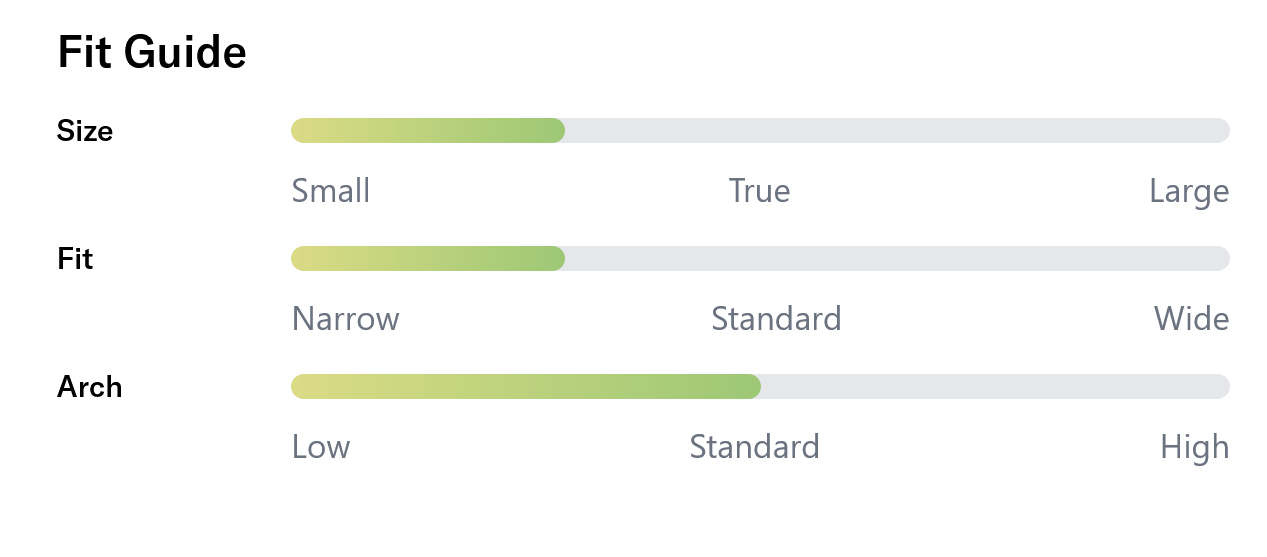Pick the Low arch label
Screen dimensions: 1267x557
point(321,446)
